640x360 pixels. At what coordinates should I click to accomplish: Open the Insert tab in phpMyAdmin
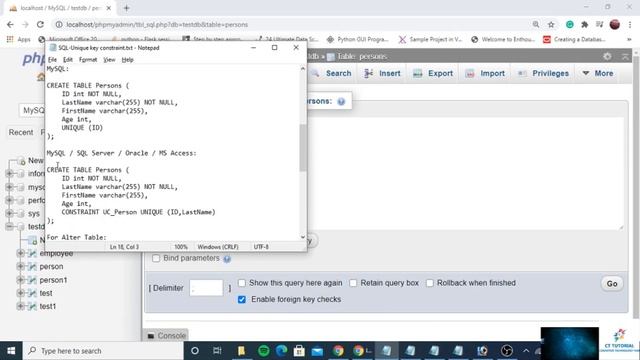tap(382, 73)
